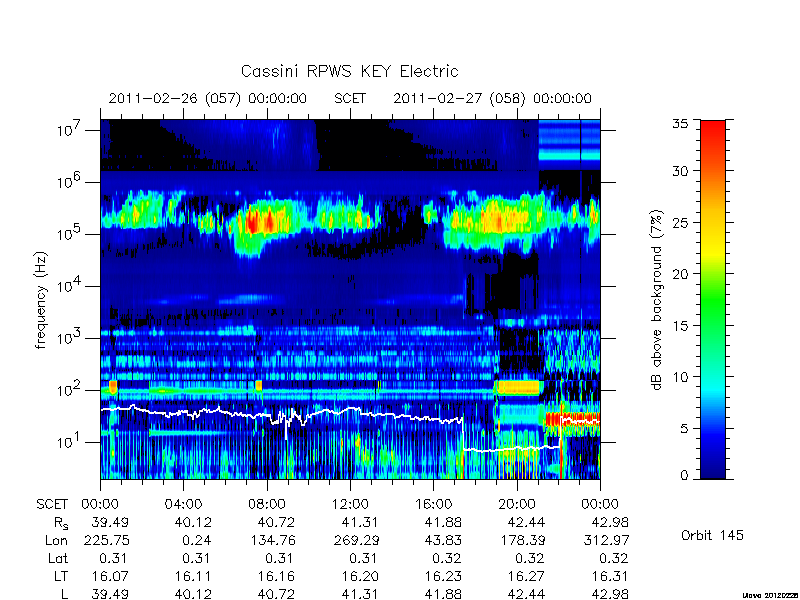Click the LT value '16.07'
Viewport: 800px width, 600px height.
(110, 577)
